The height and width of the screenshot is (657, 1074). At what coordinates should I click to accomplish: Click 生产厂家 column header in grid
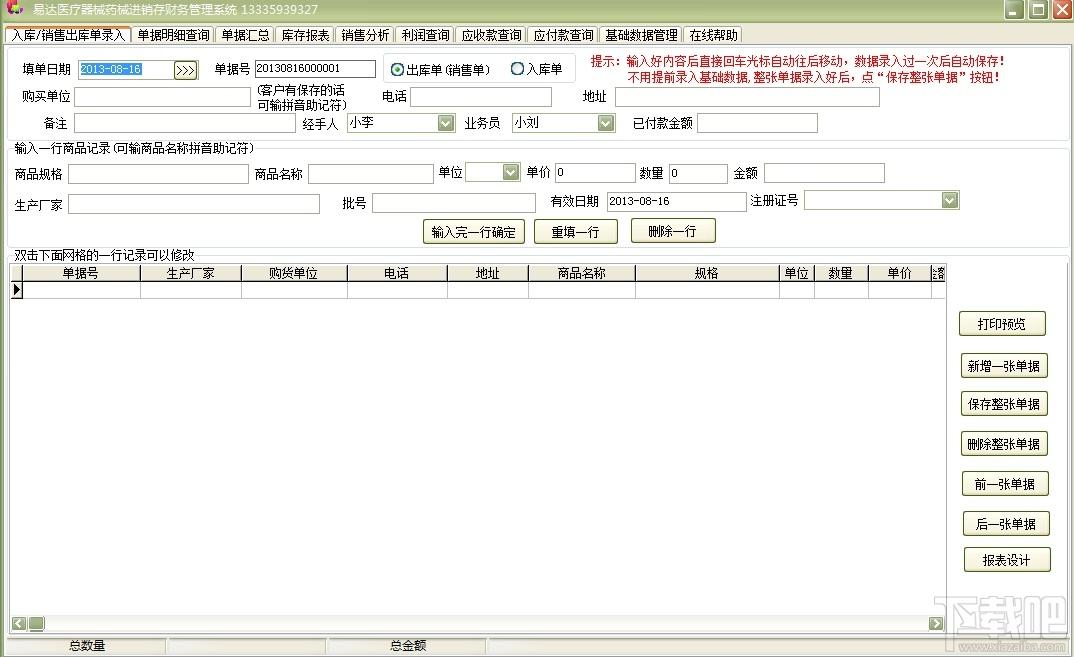[x=190, y=273]
